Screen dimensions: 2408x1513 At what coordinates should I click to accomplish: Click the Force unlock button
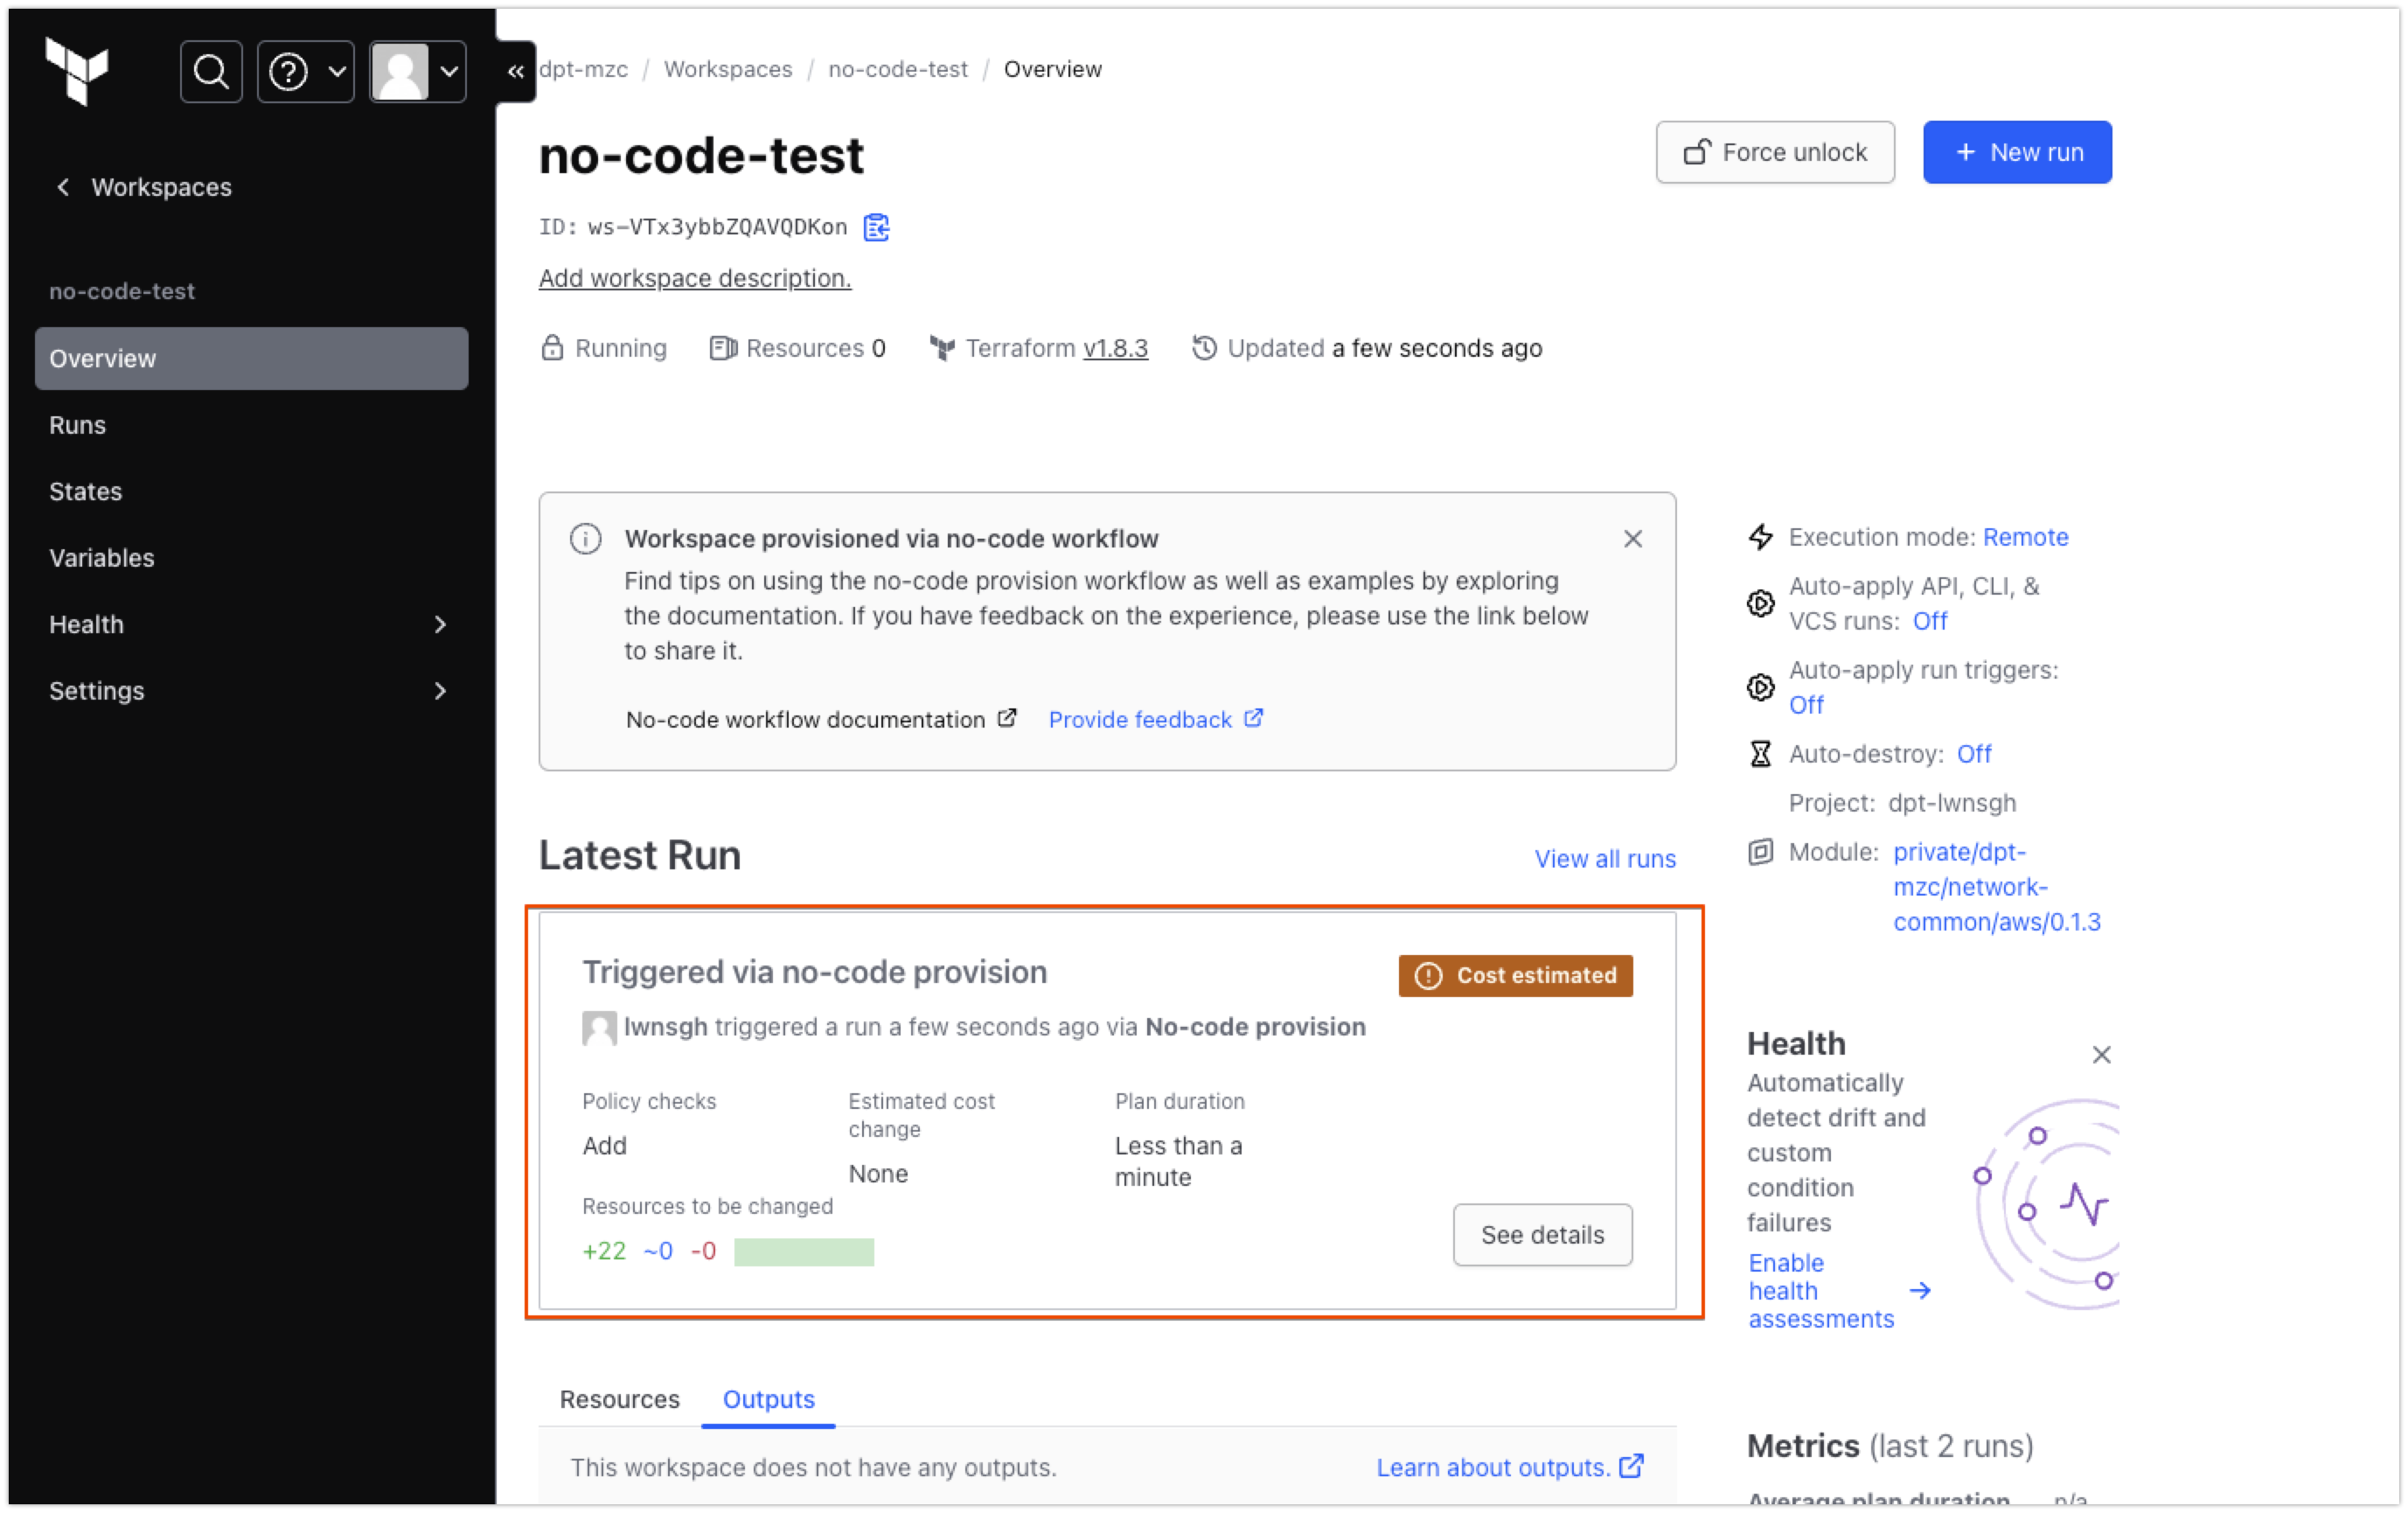point(1775,152)
